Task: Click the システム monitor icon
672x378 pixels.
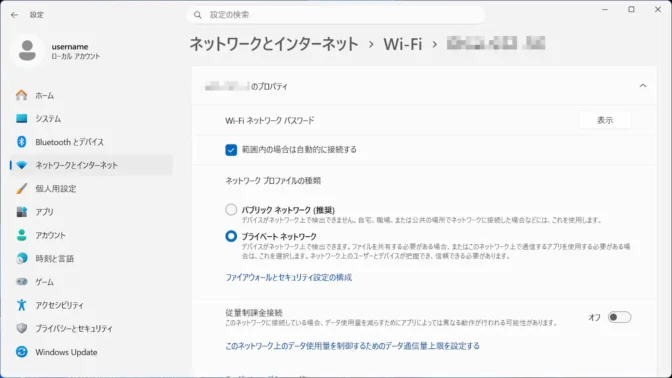Action: [x=21, y=118]
